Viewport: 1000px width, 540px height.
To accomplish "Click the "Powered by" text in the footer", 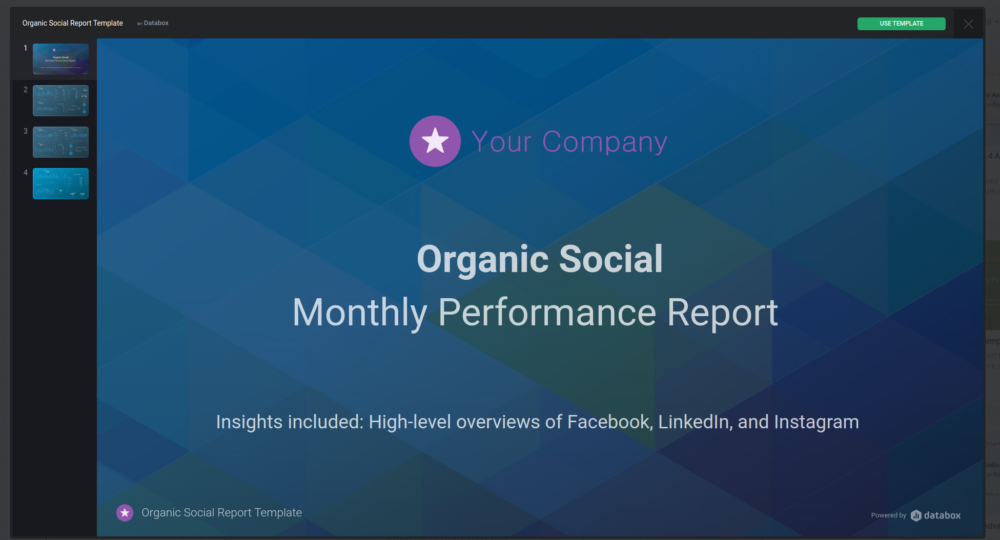I will [888, 516].
